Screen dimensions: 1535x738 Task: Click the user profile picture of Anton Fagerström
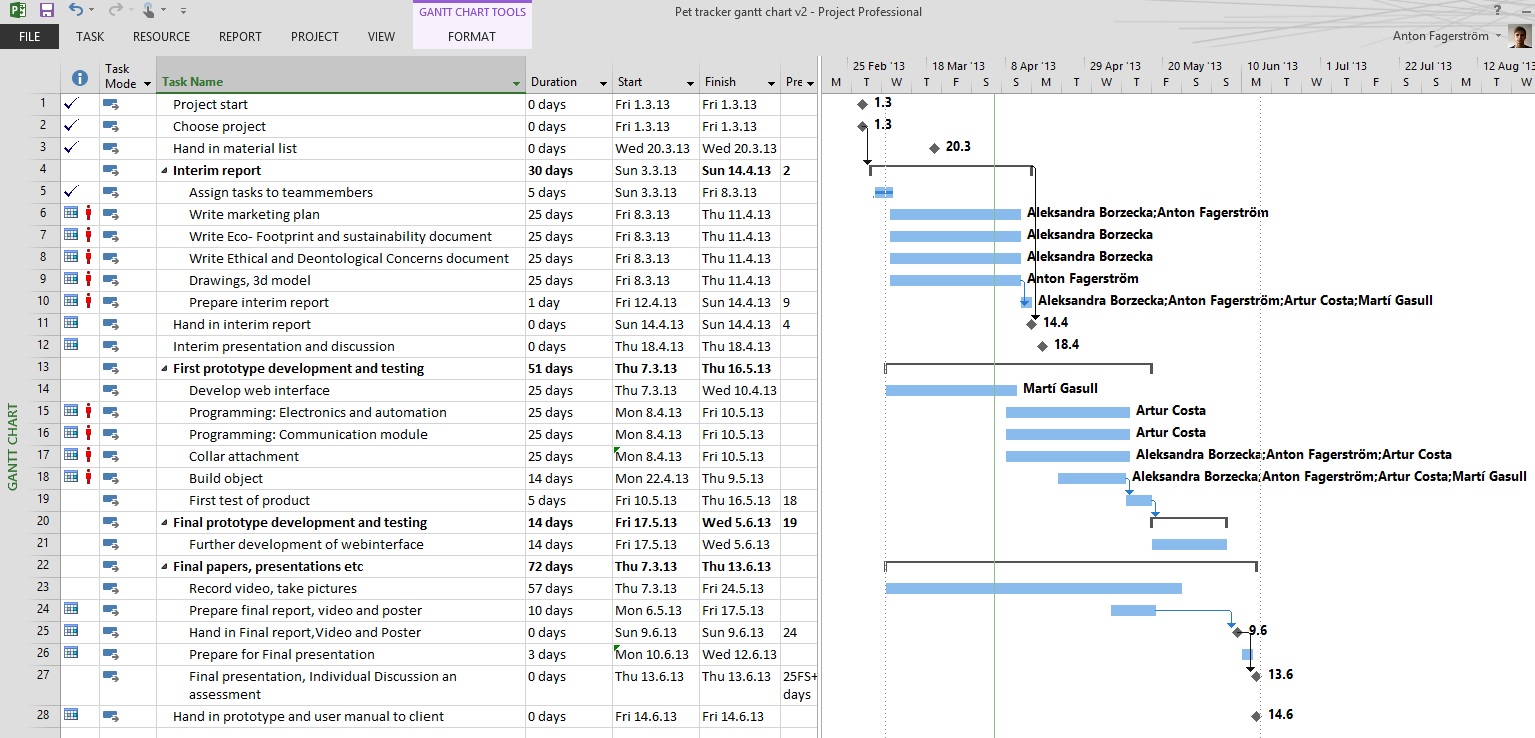click(1520, 36)
